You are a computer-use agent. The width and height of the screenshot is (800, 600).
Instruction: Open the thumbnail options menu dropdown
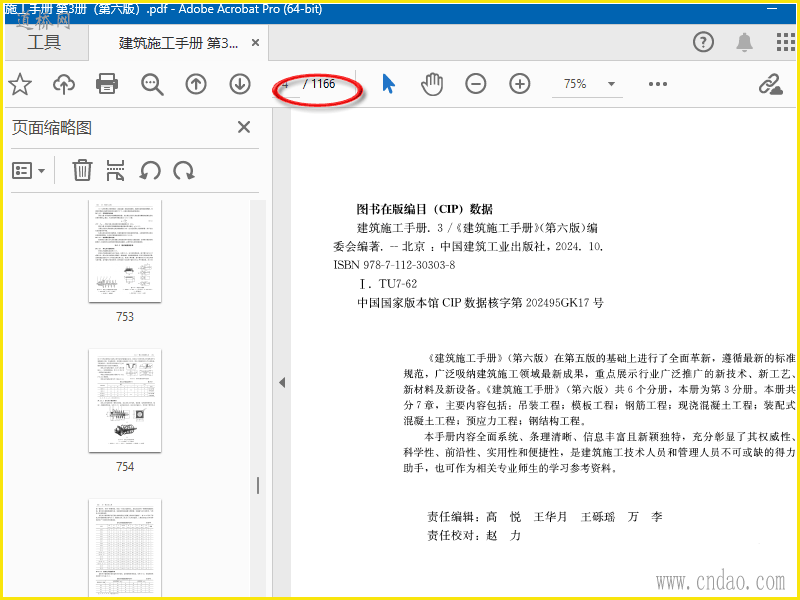click(29, 171)
